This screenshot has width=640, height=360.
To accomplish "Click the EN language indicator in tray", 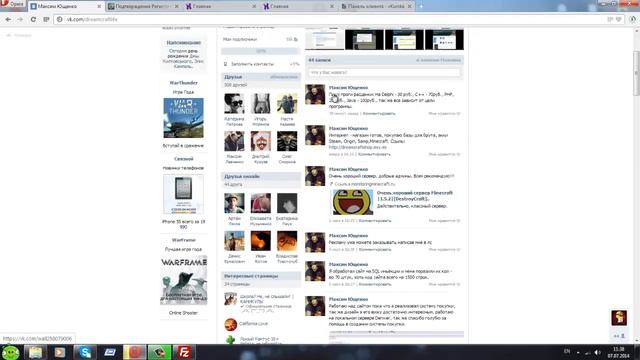I will pyautogui.click(x=567, y=351).
